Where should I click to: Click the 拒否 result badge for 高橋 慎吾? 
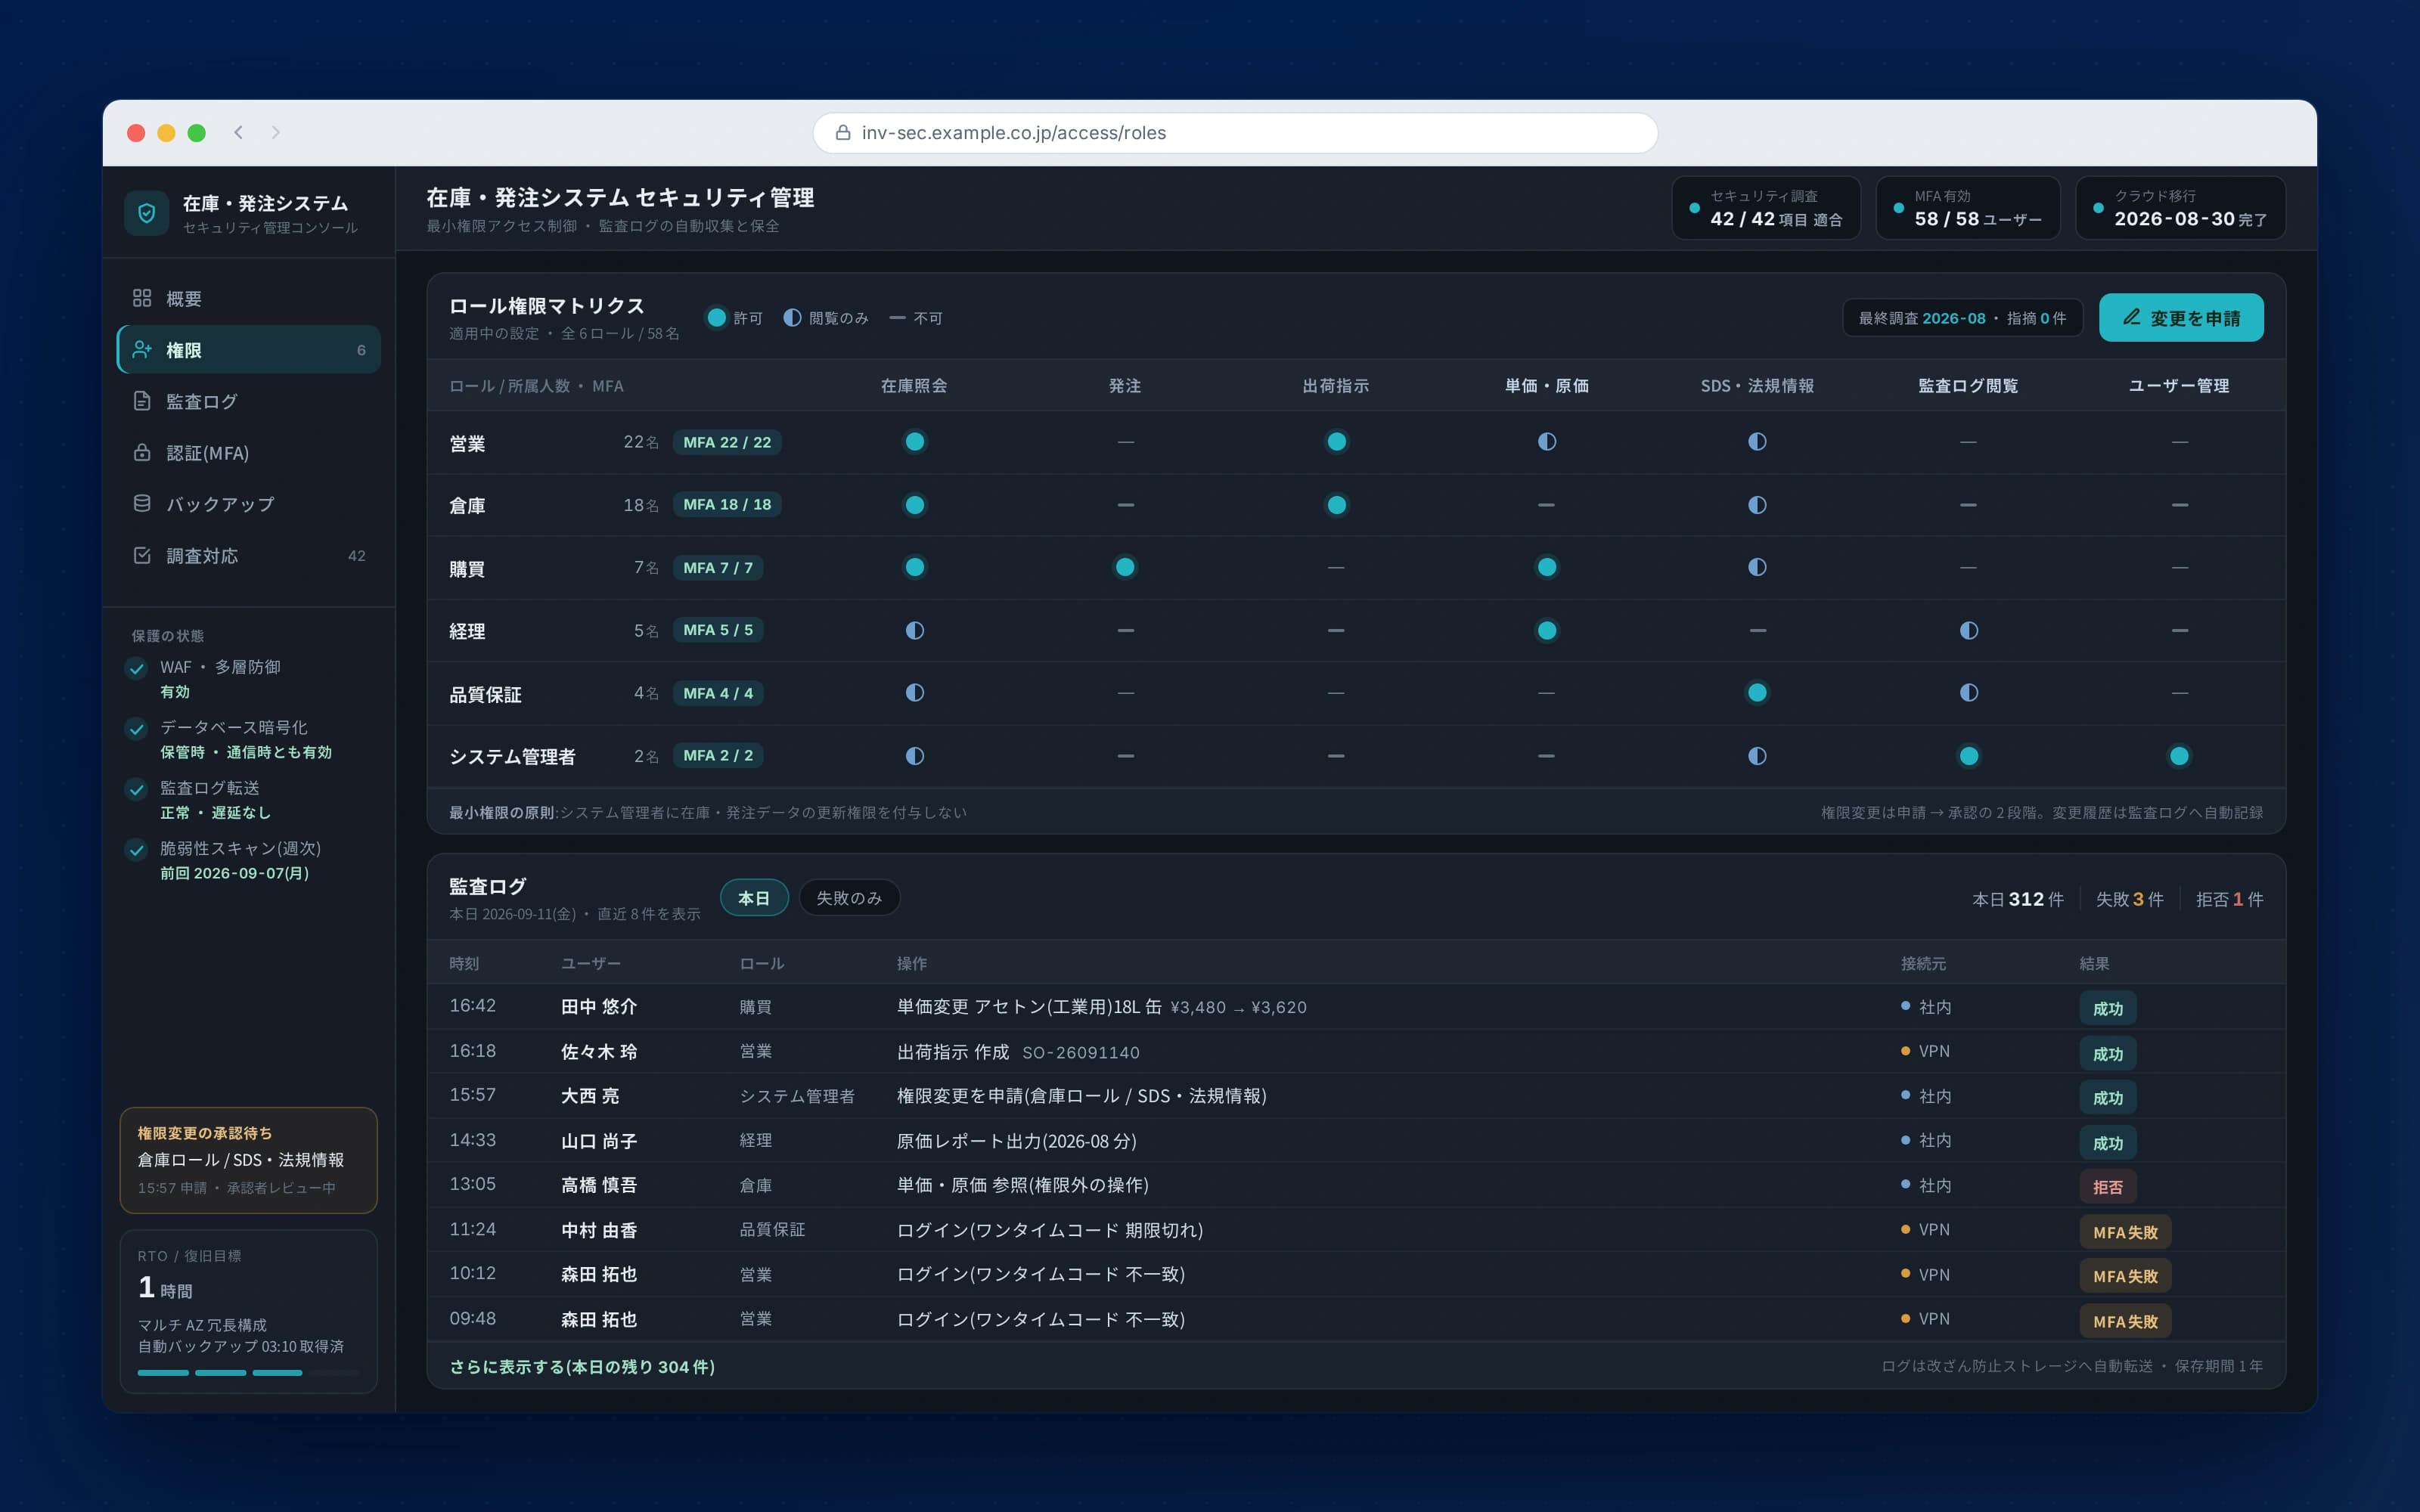click(x=2107, y=1187)
